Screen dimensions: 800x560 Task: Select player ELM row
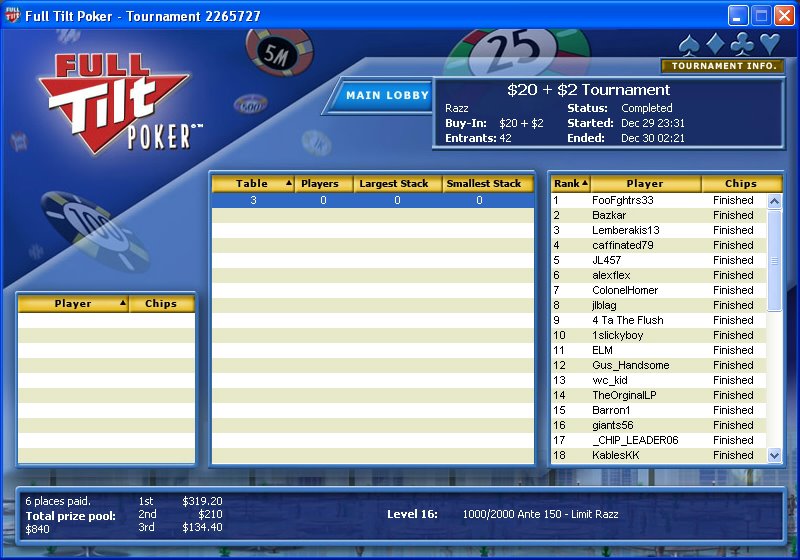click(x=659, y=350)
